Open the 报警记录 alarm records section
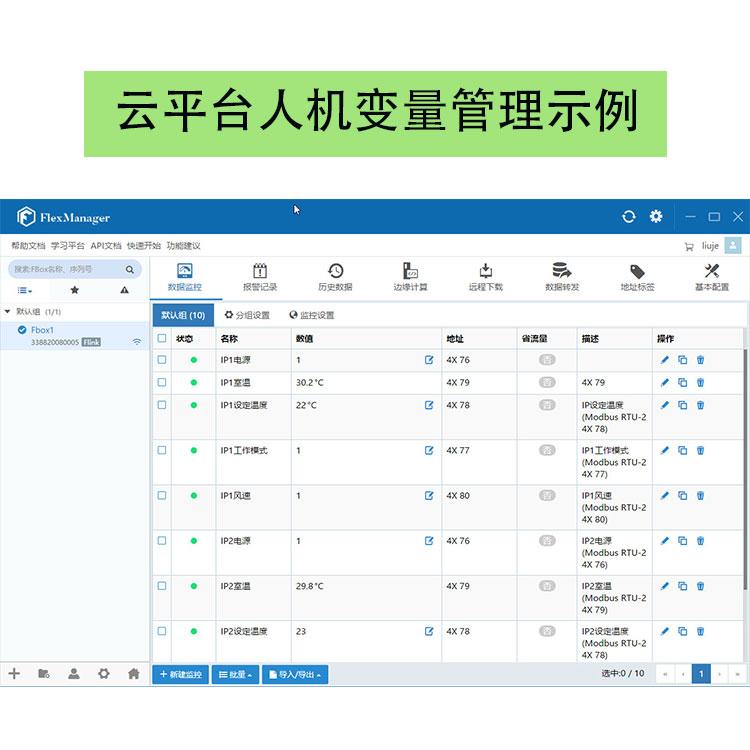The height and width of the screenshot is (750, 750). [x=260, y=277]
